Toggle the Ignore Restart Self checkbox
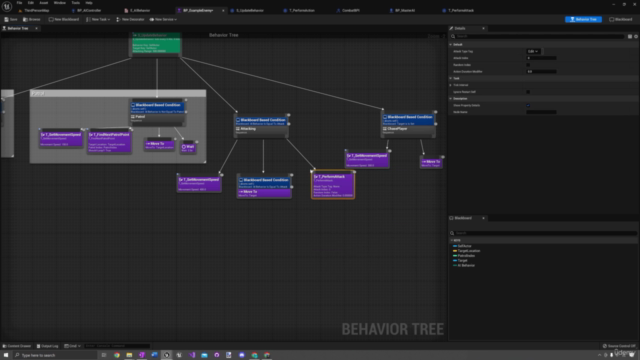 click(528, 92)
